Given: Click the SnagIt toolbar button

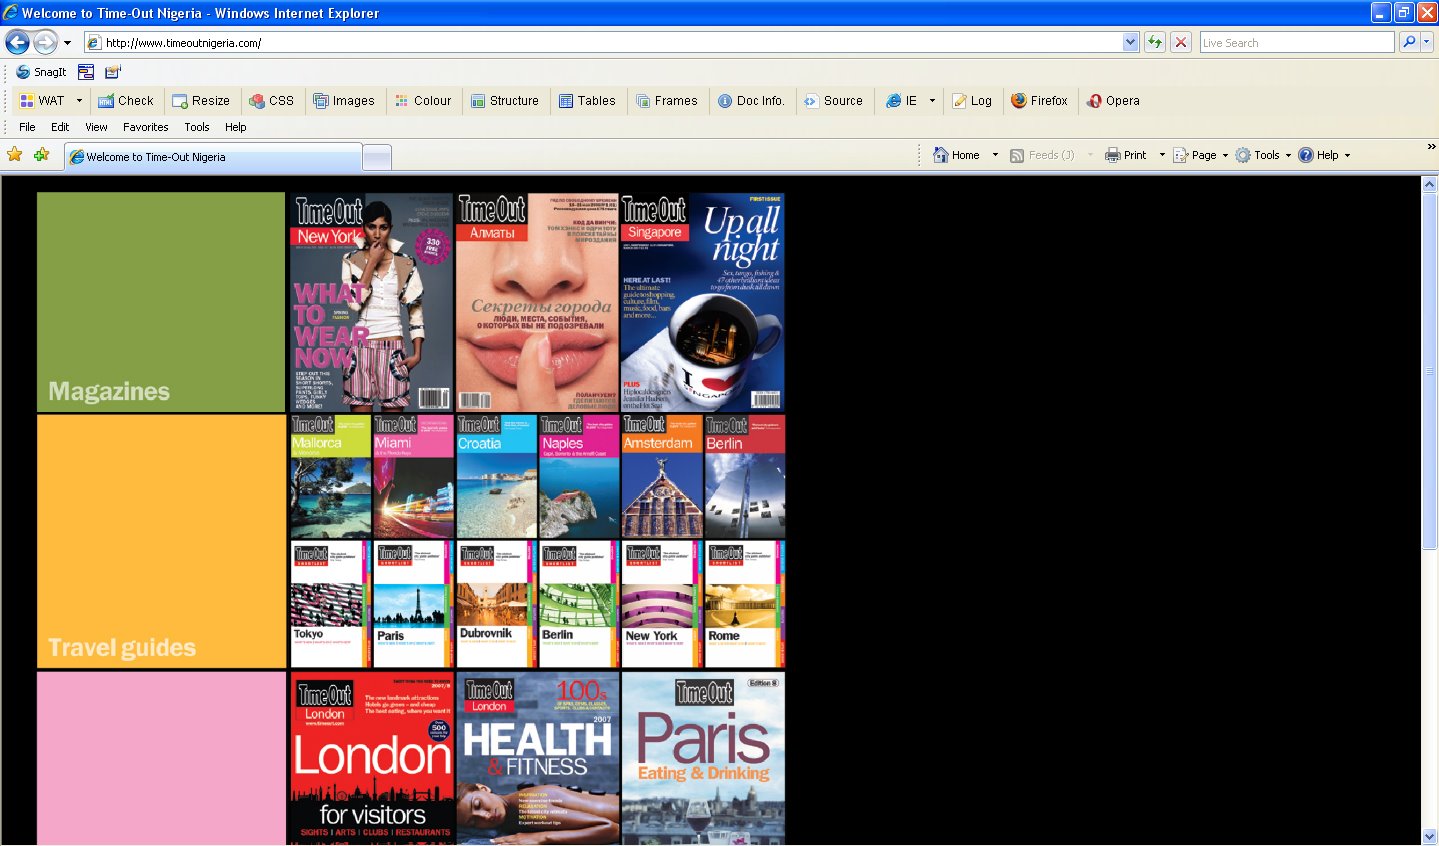Looking at the screenshot, I should [x=41, y=72].
